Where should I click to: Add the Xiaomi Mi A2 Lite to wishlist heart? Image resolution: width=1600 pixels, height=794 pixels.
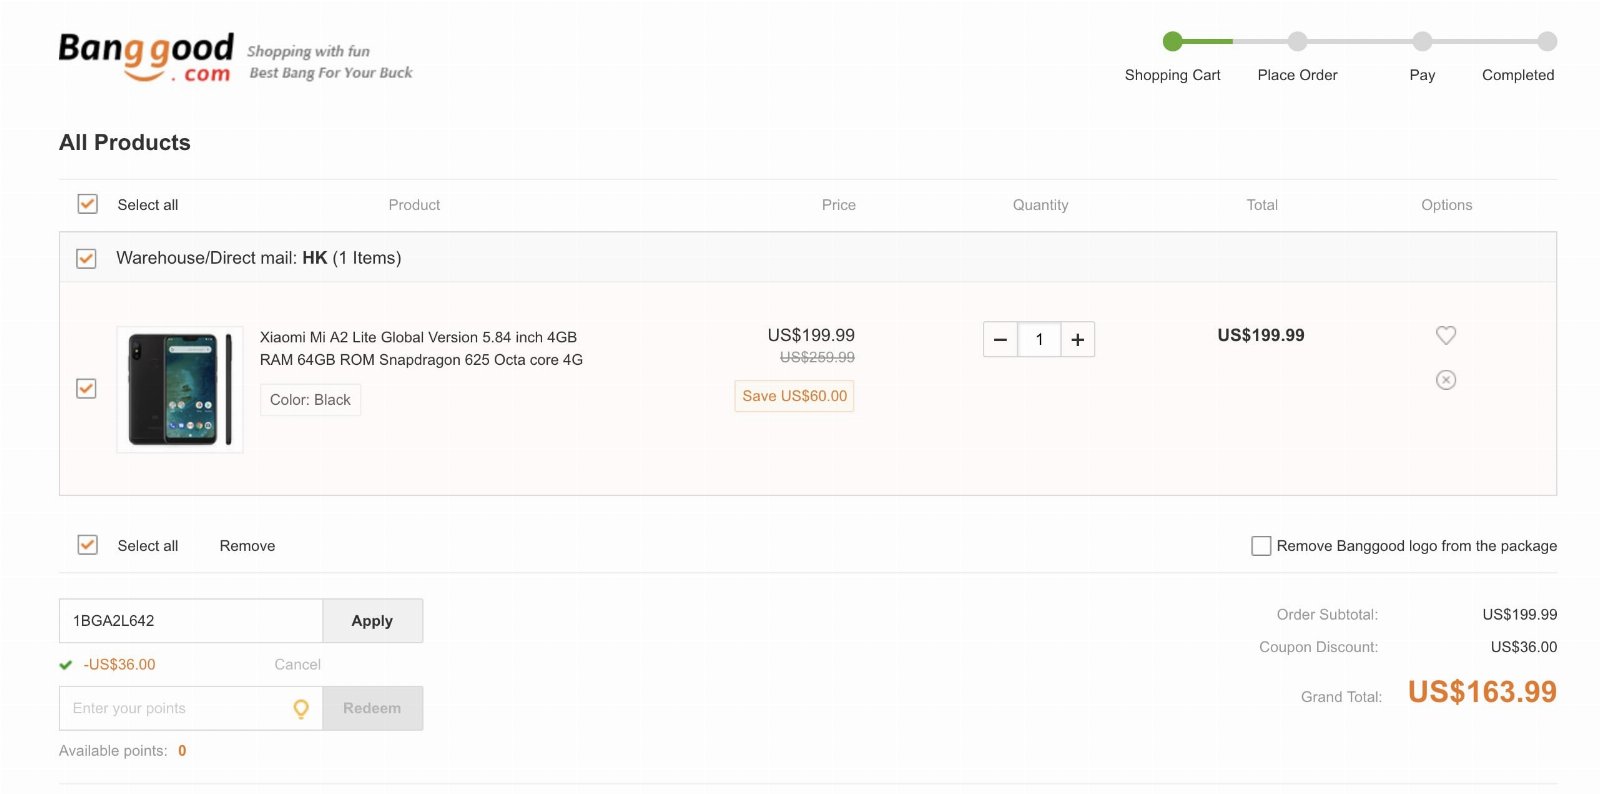(x=1446, y=335)
